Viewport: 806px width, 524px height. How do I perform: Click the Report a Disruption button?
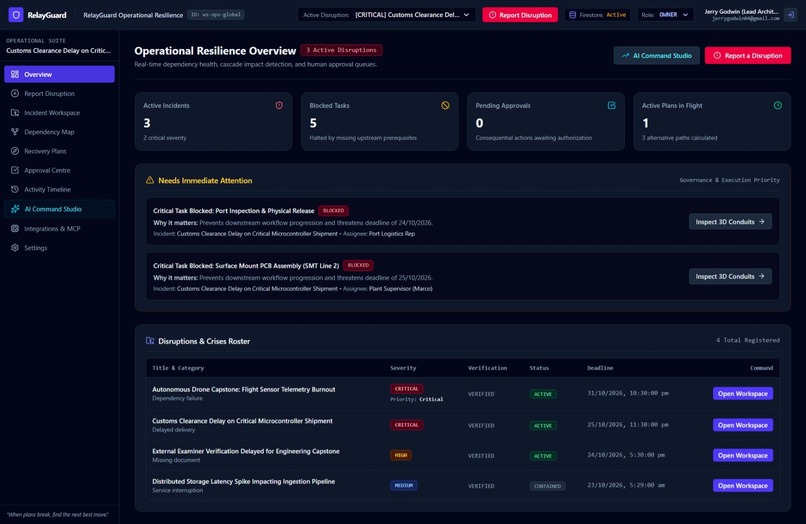point(747,56)
